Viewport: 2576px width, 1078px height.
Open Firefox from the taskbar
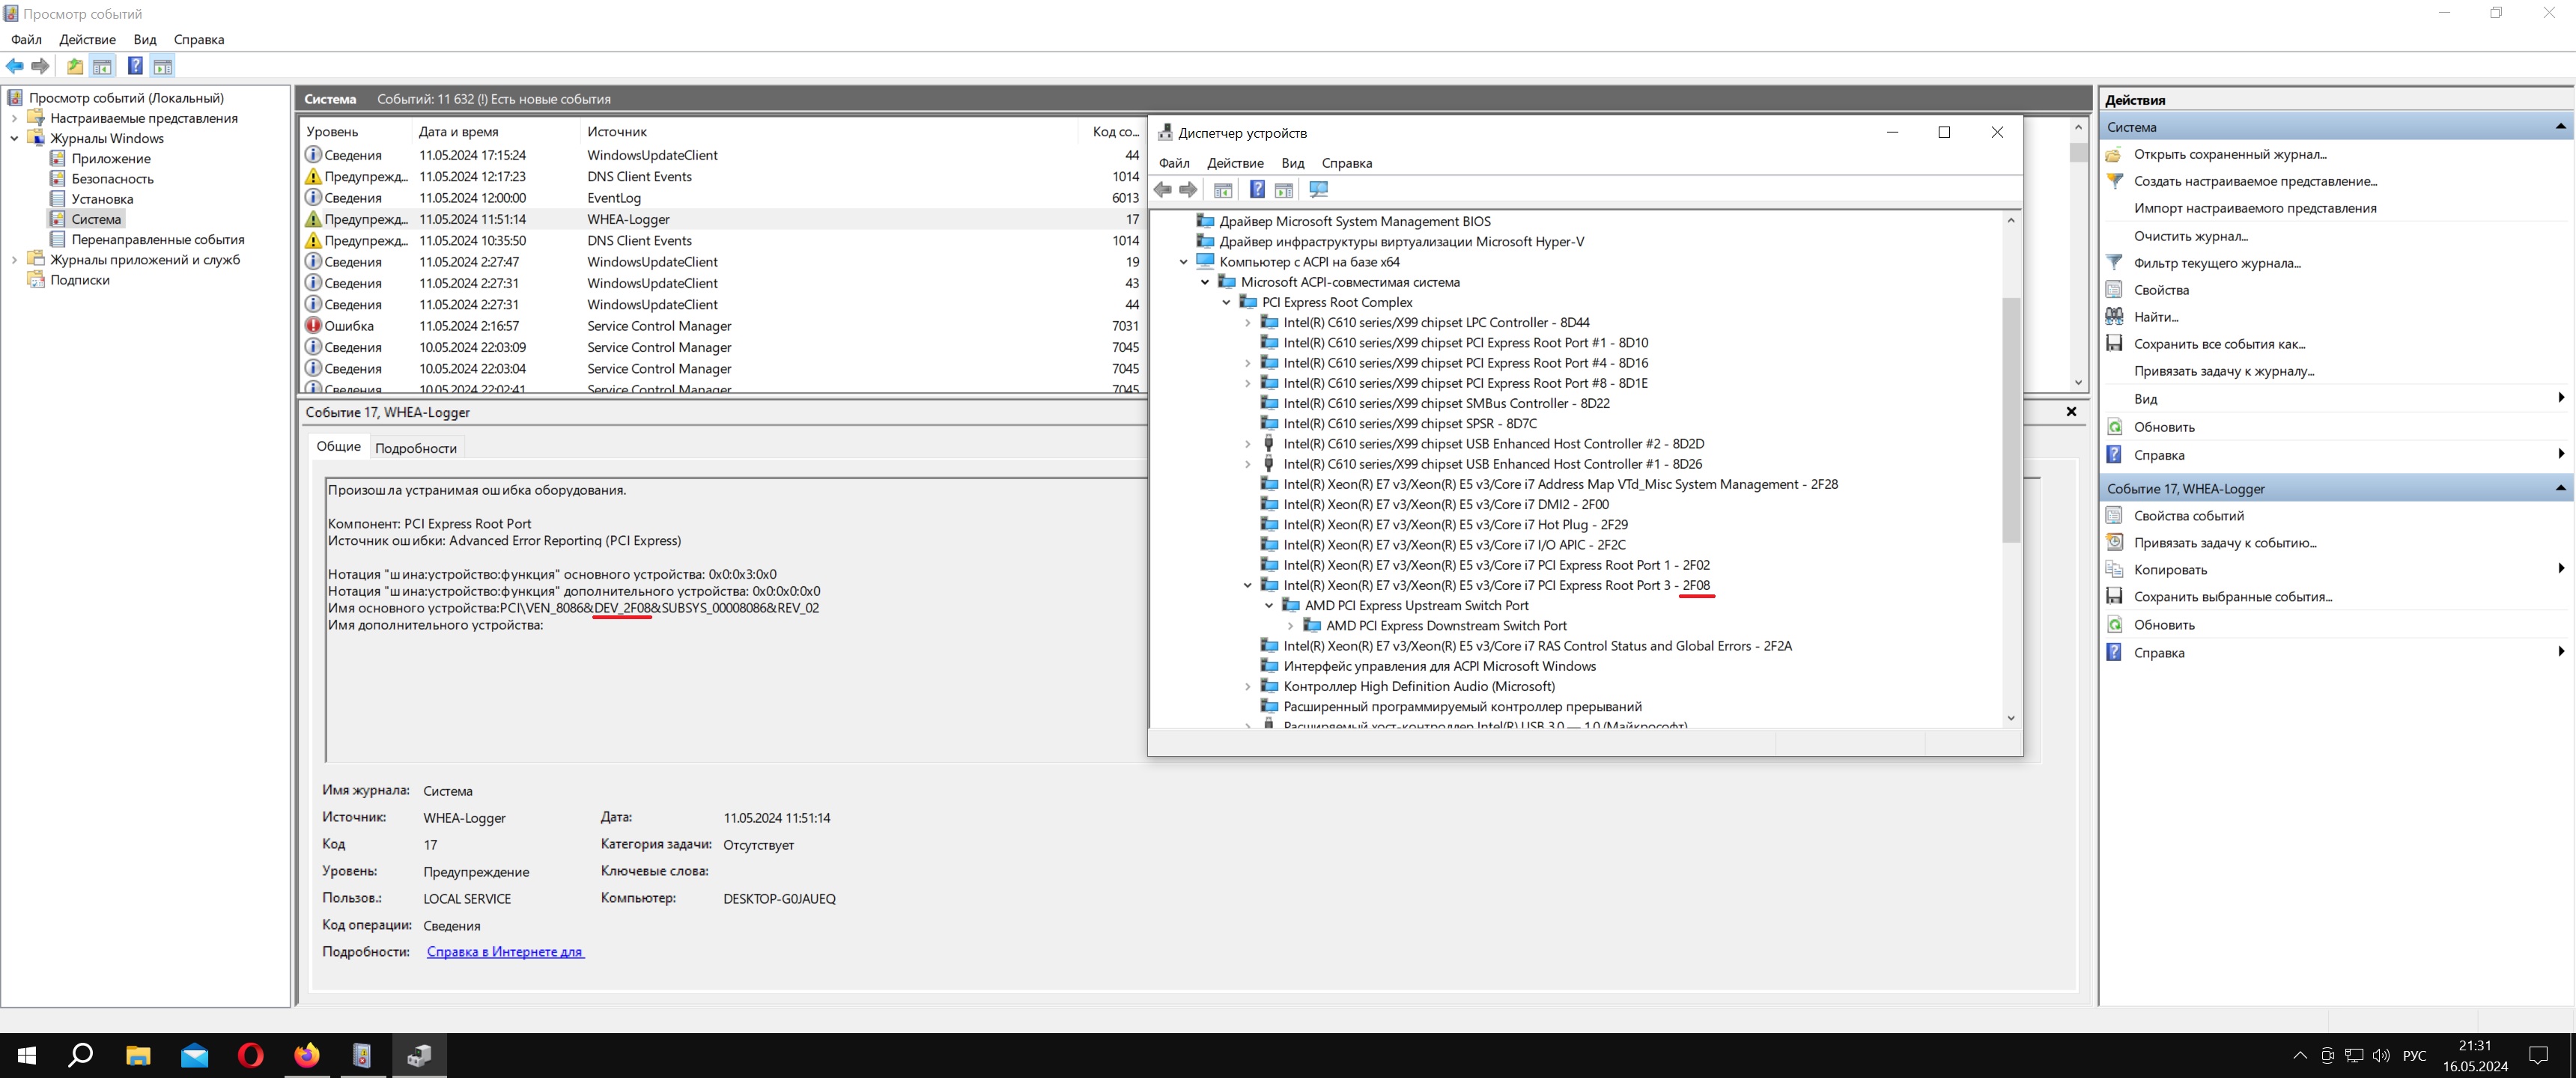[x=306, y=1055]
